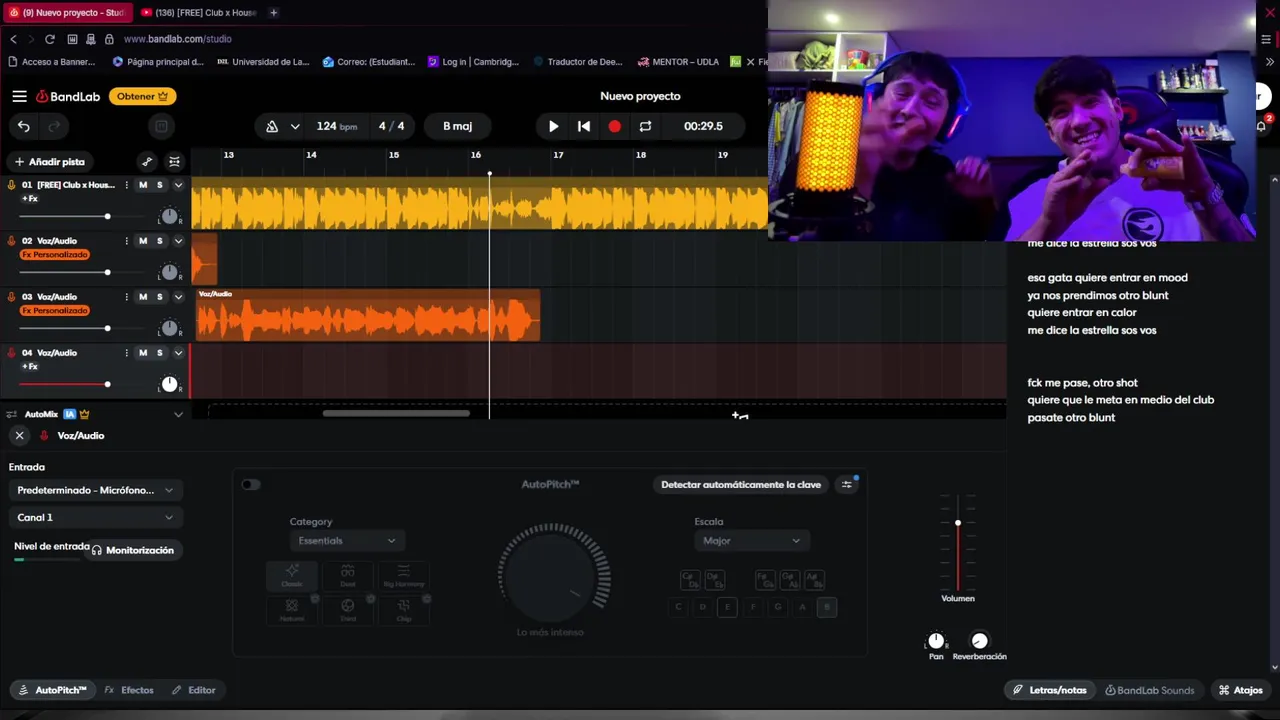This screenshot has height=720, width=1280.
Task: Click Detectar automáticamente la clave
Action: click(741, 485)
